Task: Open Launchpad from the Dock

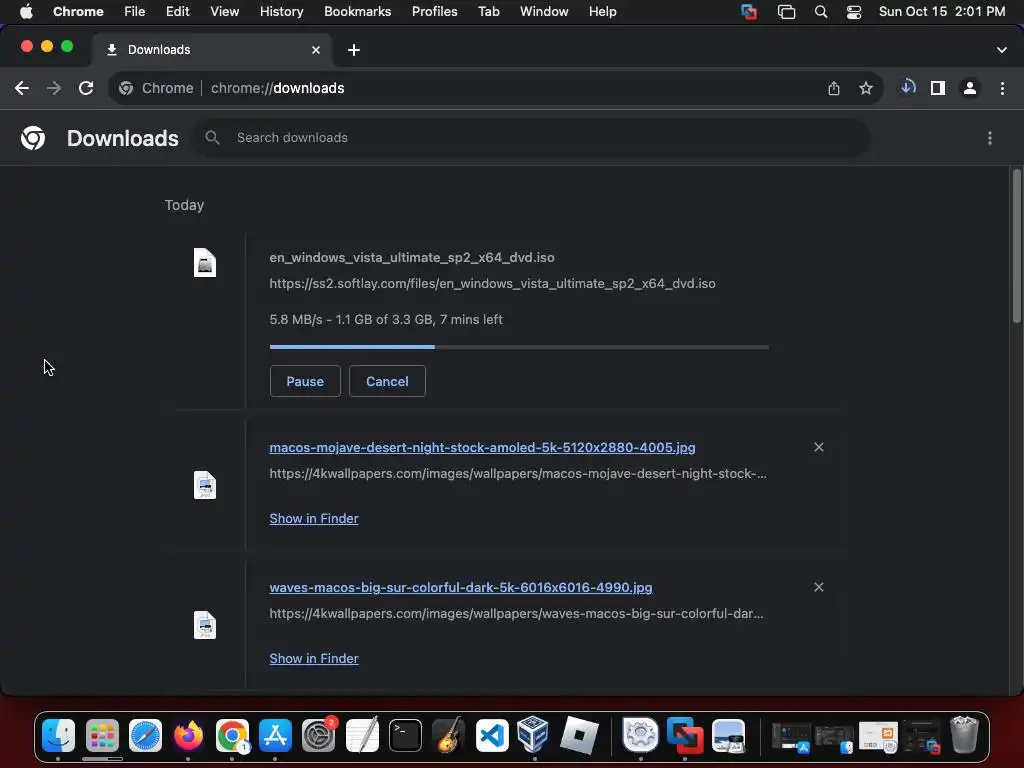Action: point(102,735)
